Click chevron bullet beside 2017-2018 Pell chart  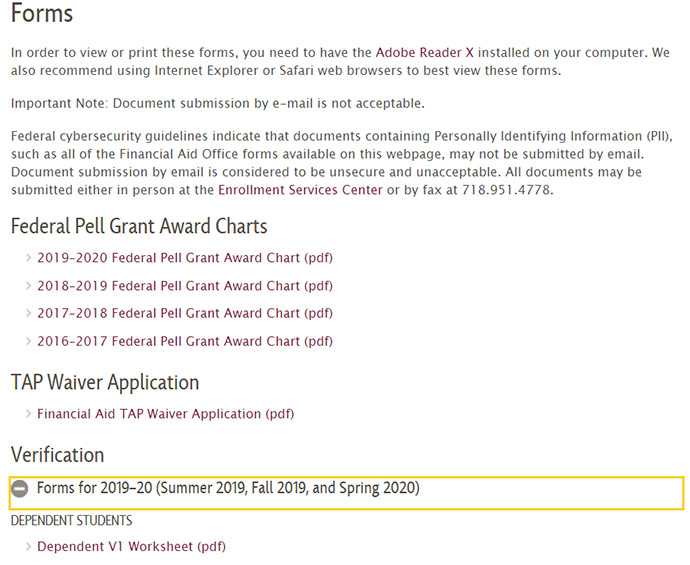pyautogui.click(x=28, y=313)
